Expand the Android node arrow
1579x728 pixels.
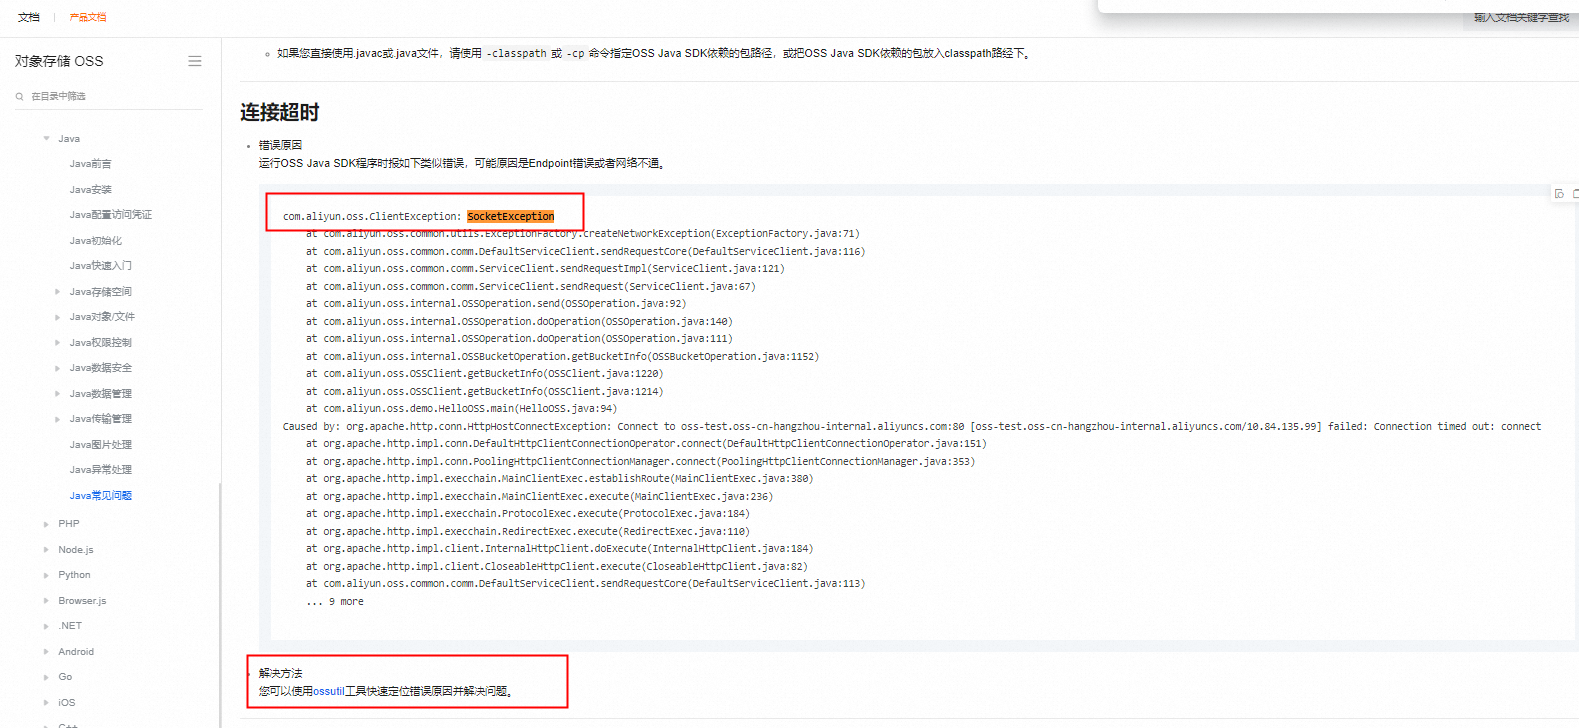[x=46, y=652]
